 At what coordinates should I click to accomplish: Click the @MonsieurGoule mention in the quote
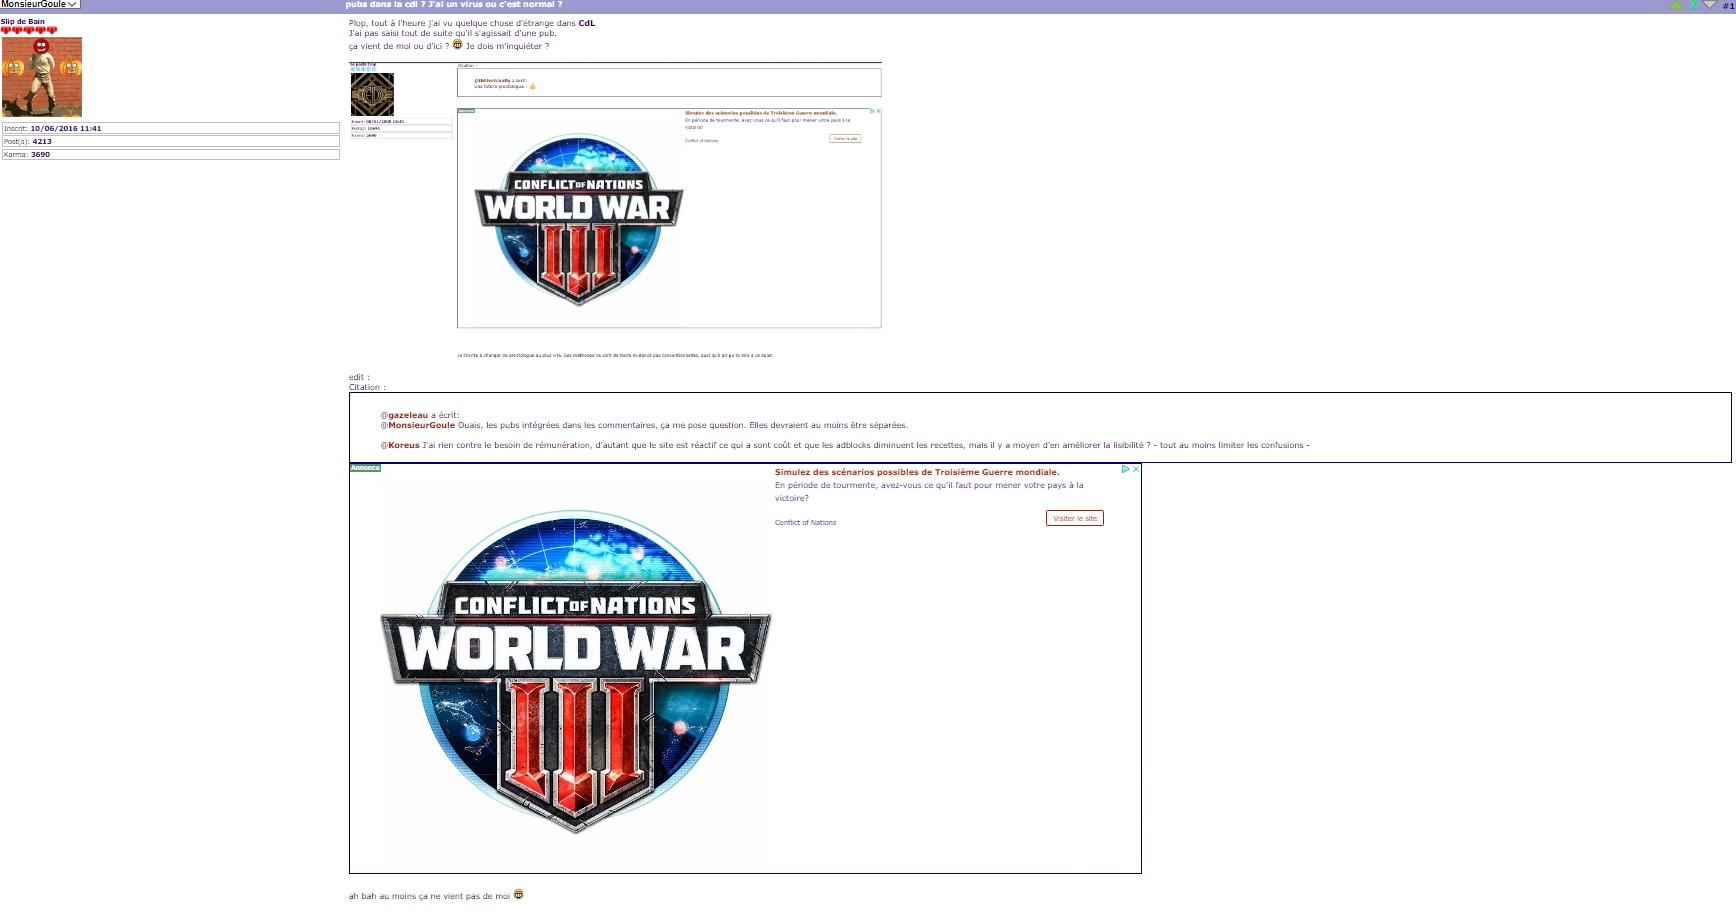pos(421,425)
